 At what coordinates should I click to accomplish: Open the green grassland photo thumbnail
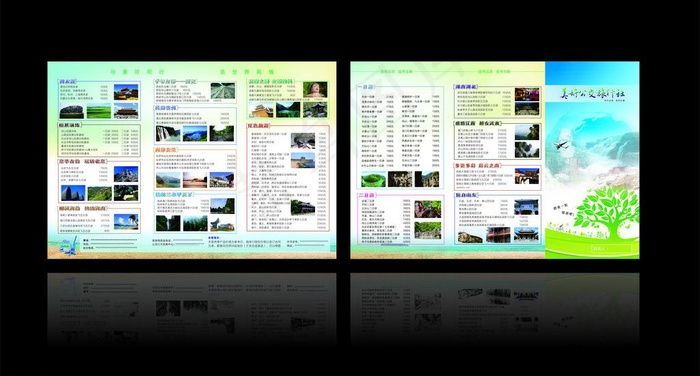click(99, 111)
